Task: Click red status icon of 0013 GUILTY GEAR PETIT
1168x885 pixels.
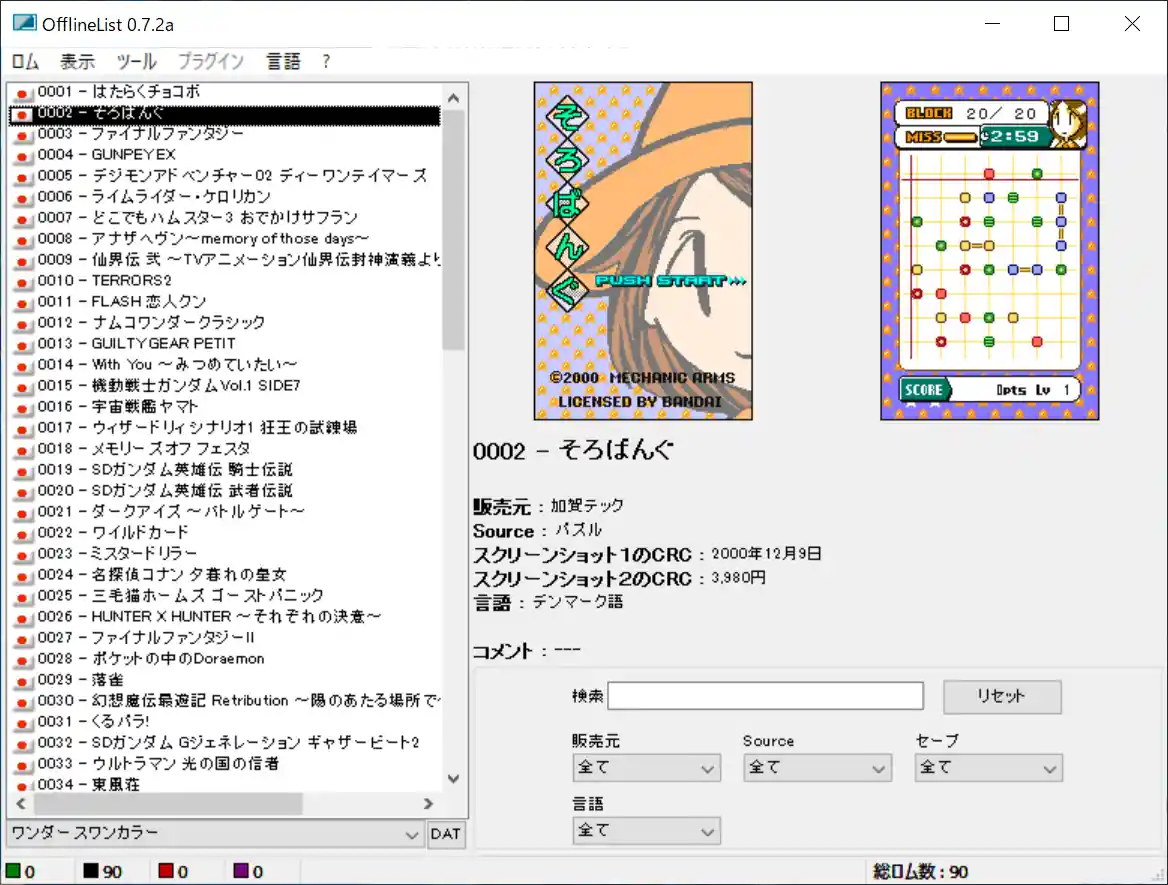Action: click(x=22, y=345)
